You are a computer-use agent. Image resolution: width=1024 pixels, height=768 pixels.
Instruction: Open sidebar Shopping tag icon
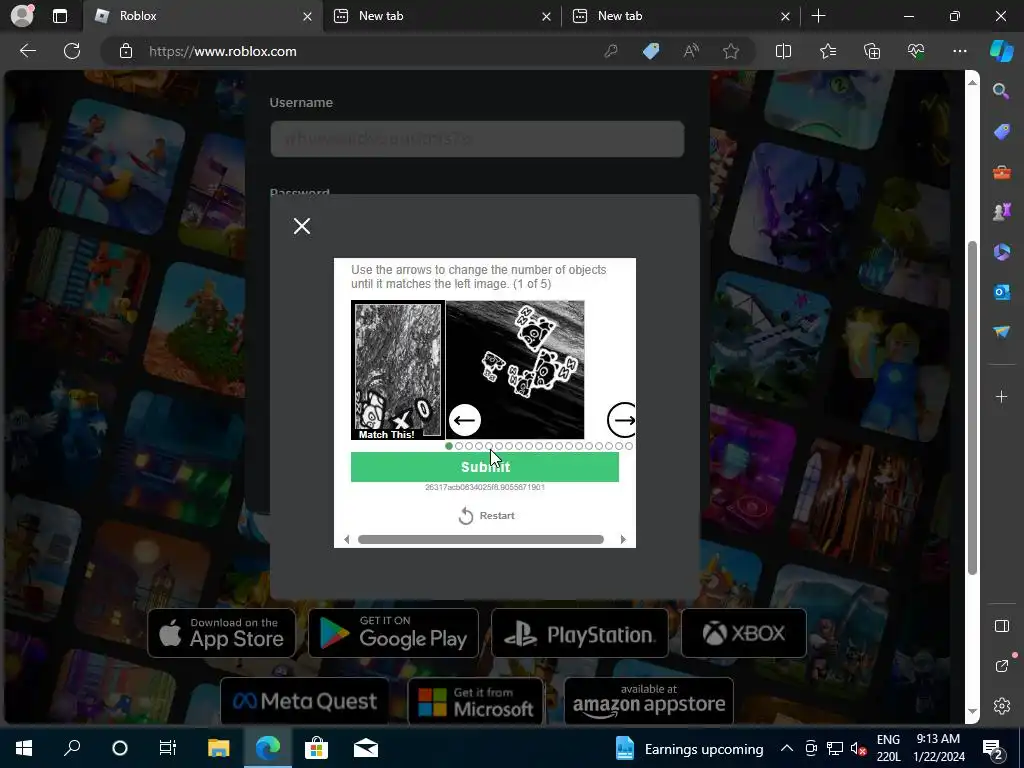coord(1001,132)
